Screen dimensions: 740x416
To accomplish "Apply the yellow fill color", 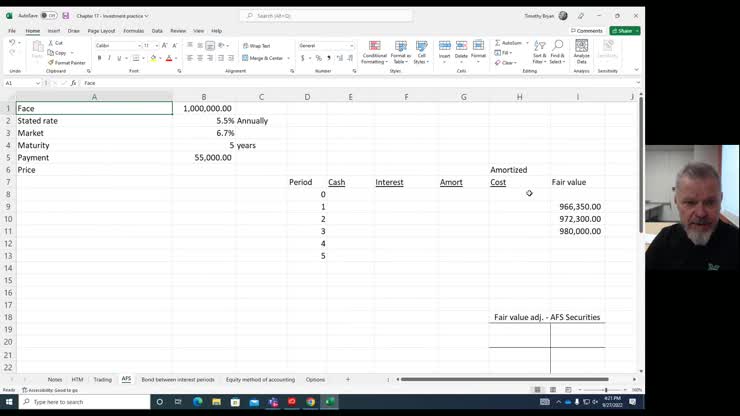I will [x=153, y=58].
